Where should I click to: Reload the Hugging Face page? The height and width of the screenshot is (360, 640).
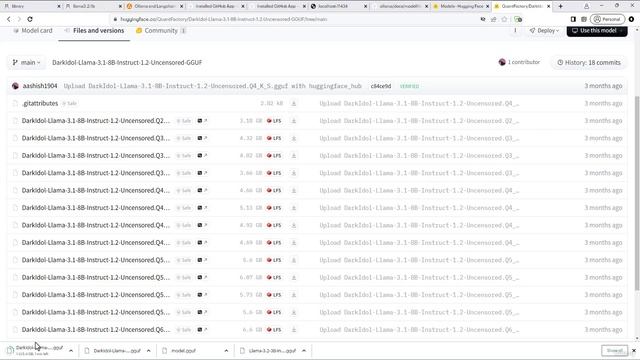[30, 19]
